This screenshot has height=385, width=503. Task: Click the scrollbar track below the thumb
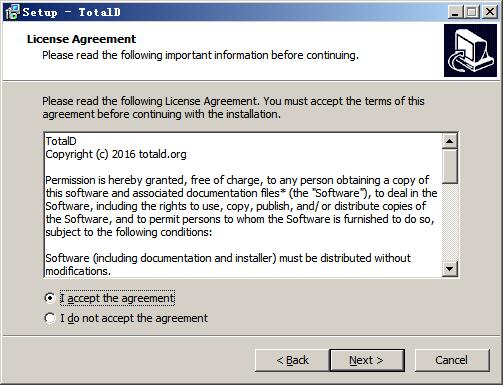coord(450,222)
